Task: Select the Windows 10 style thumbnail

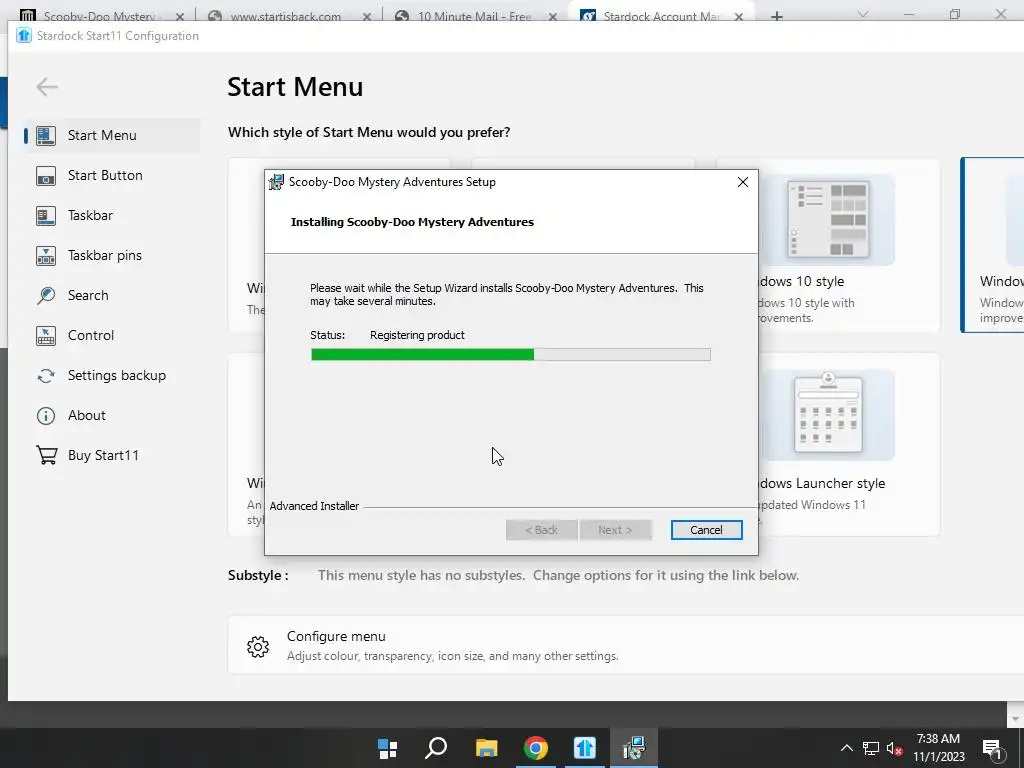Action: pos(828,219)
